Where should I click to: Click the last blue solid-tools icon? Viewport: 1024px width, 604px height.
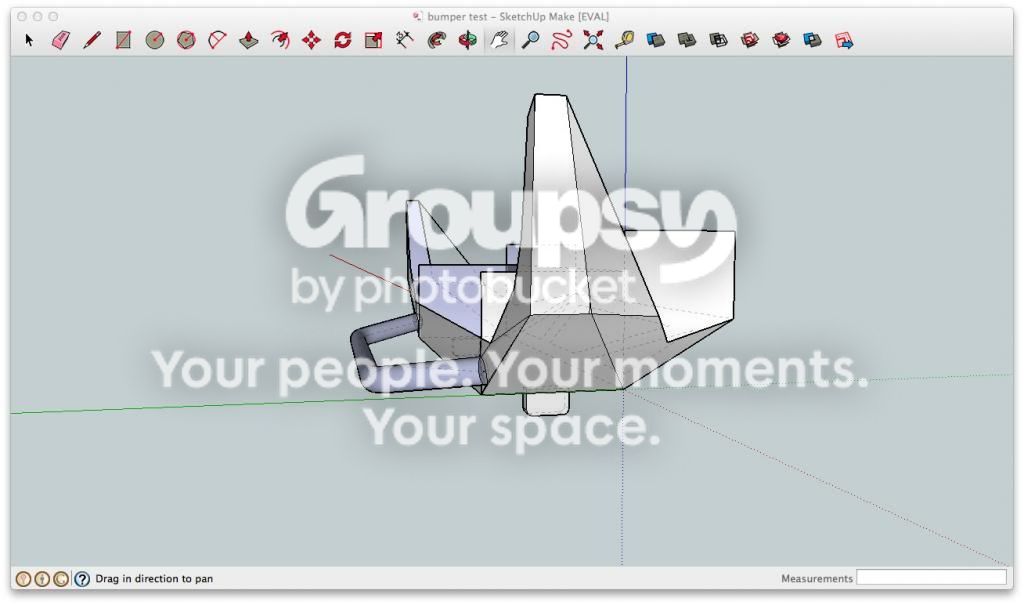(812, 40)
